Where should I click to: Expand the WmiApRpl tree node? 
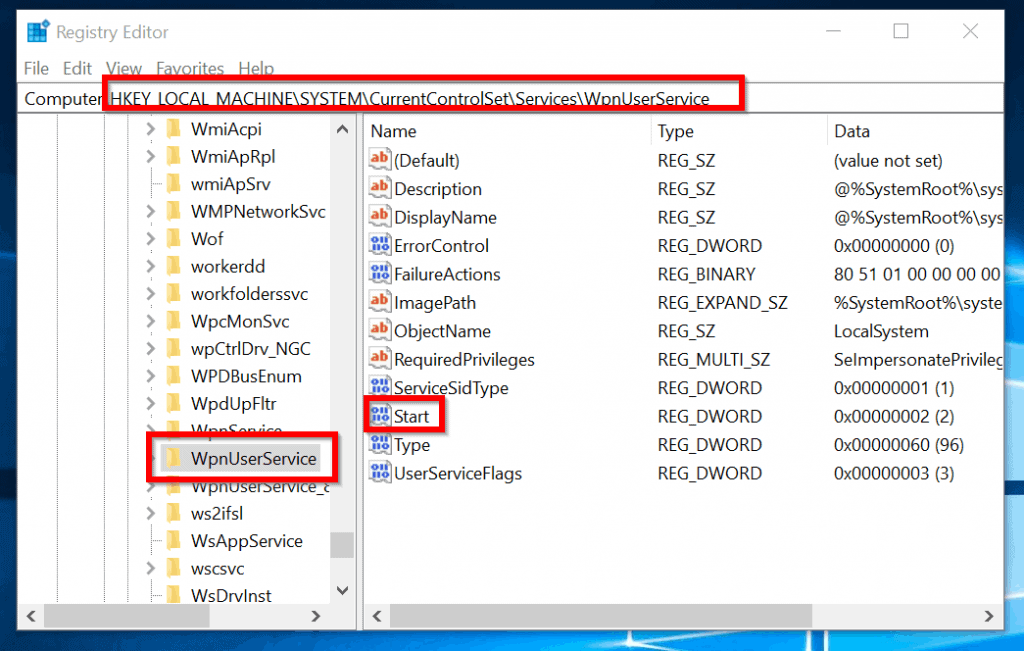coord(151,156)
